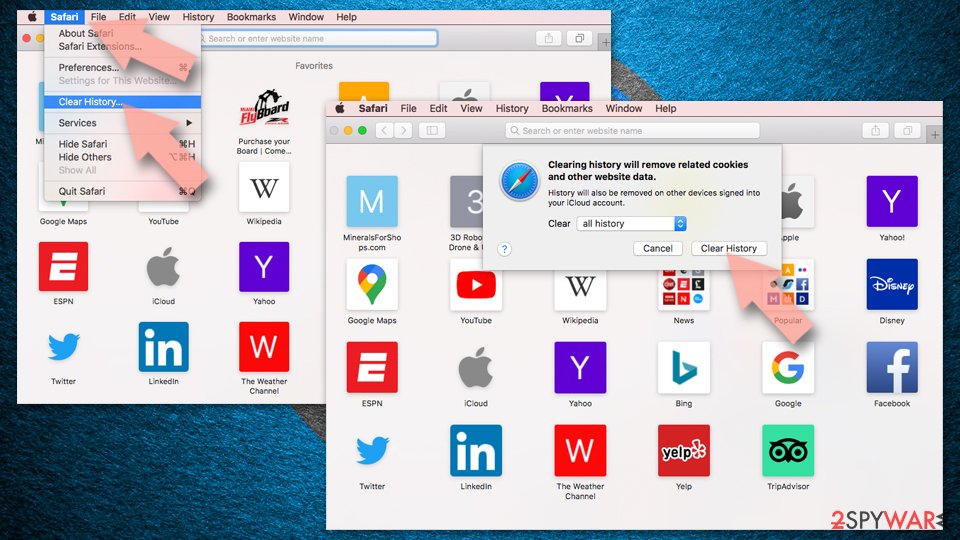Go back in right Safari window
This screenshot has width=960, height=540.
point(384,130)
